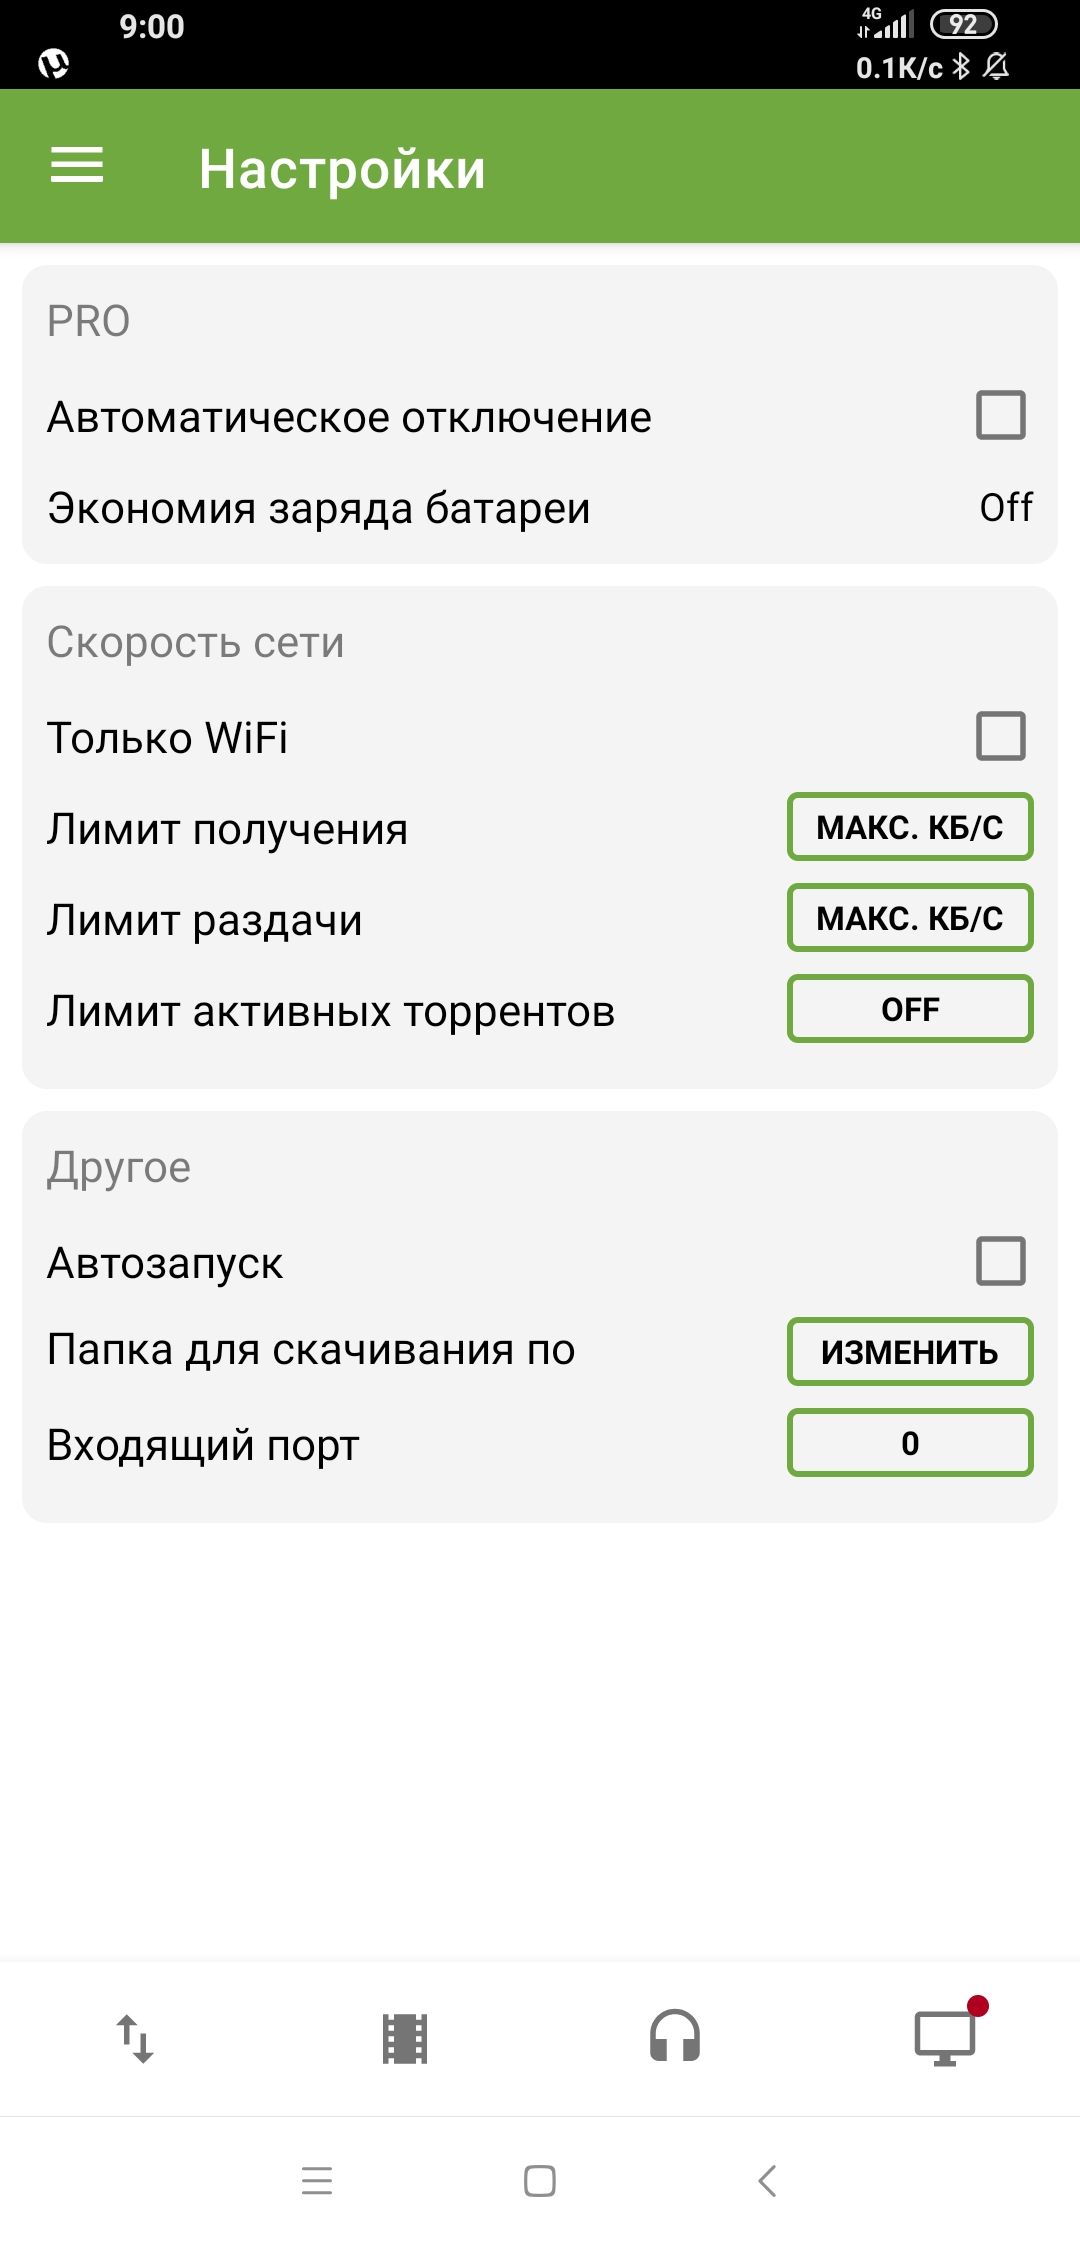Tap the uTorrent notification status icon
Screen dimensions: 1080x2246
click(53, 64)
